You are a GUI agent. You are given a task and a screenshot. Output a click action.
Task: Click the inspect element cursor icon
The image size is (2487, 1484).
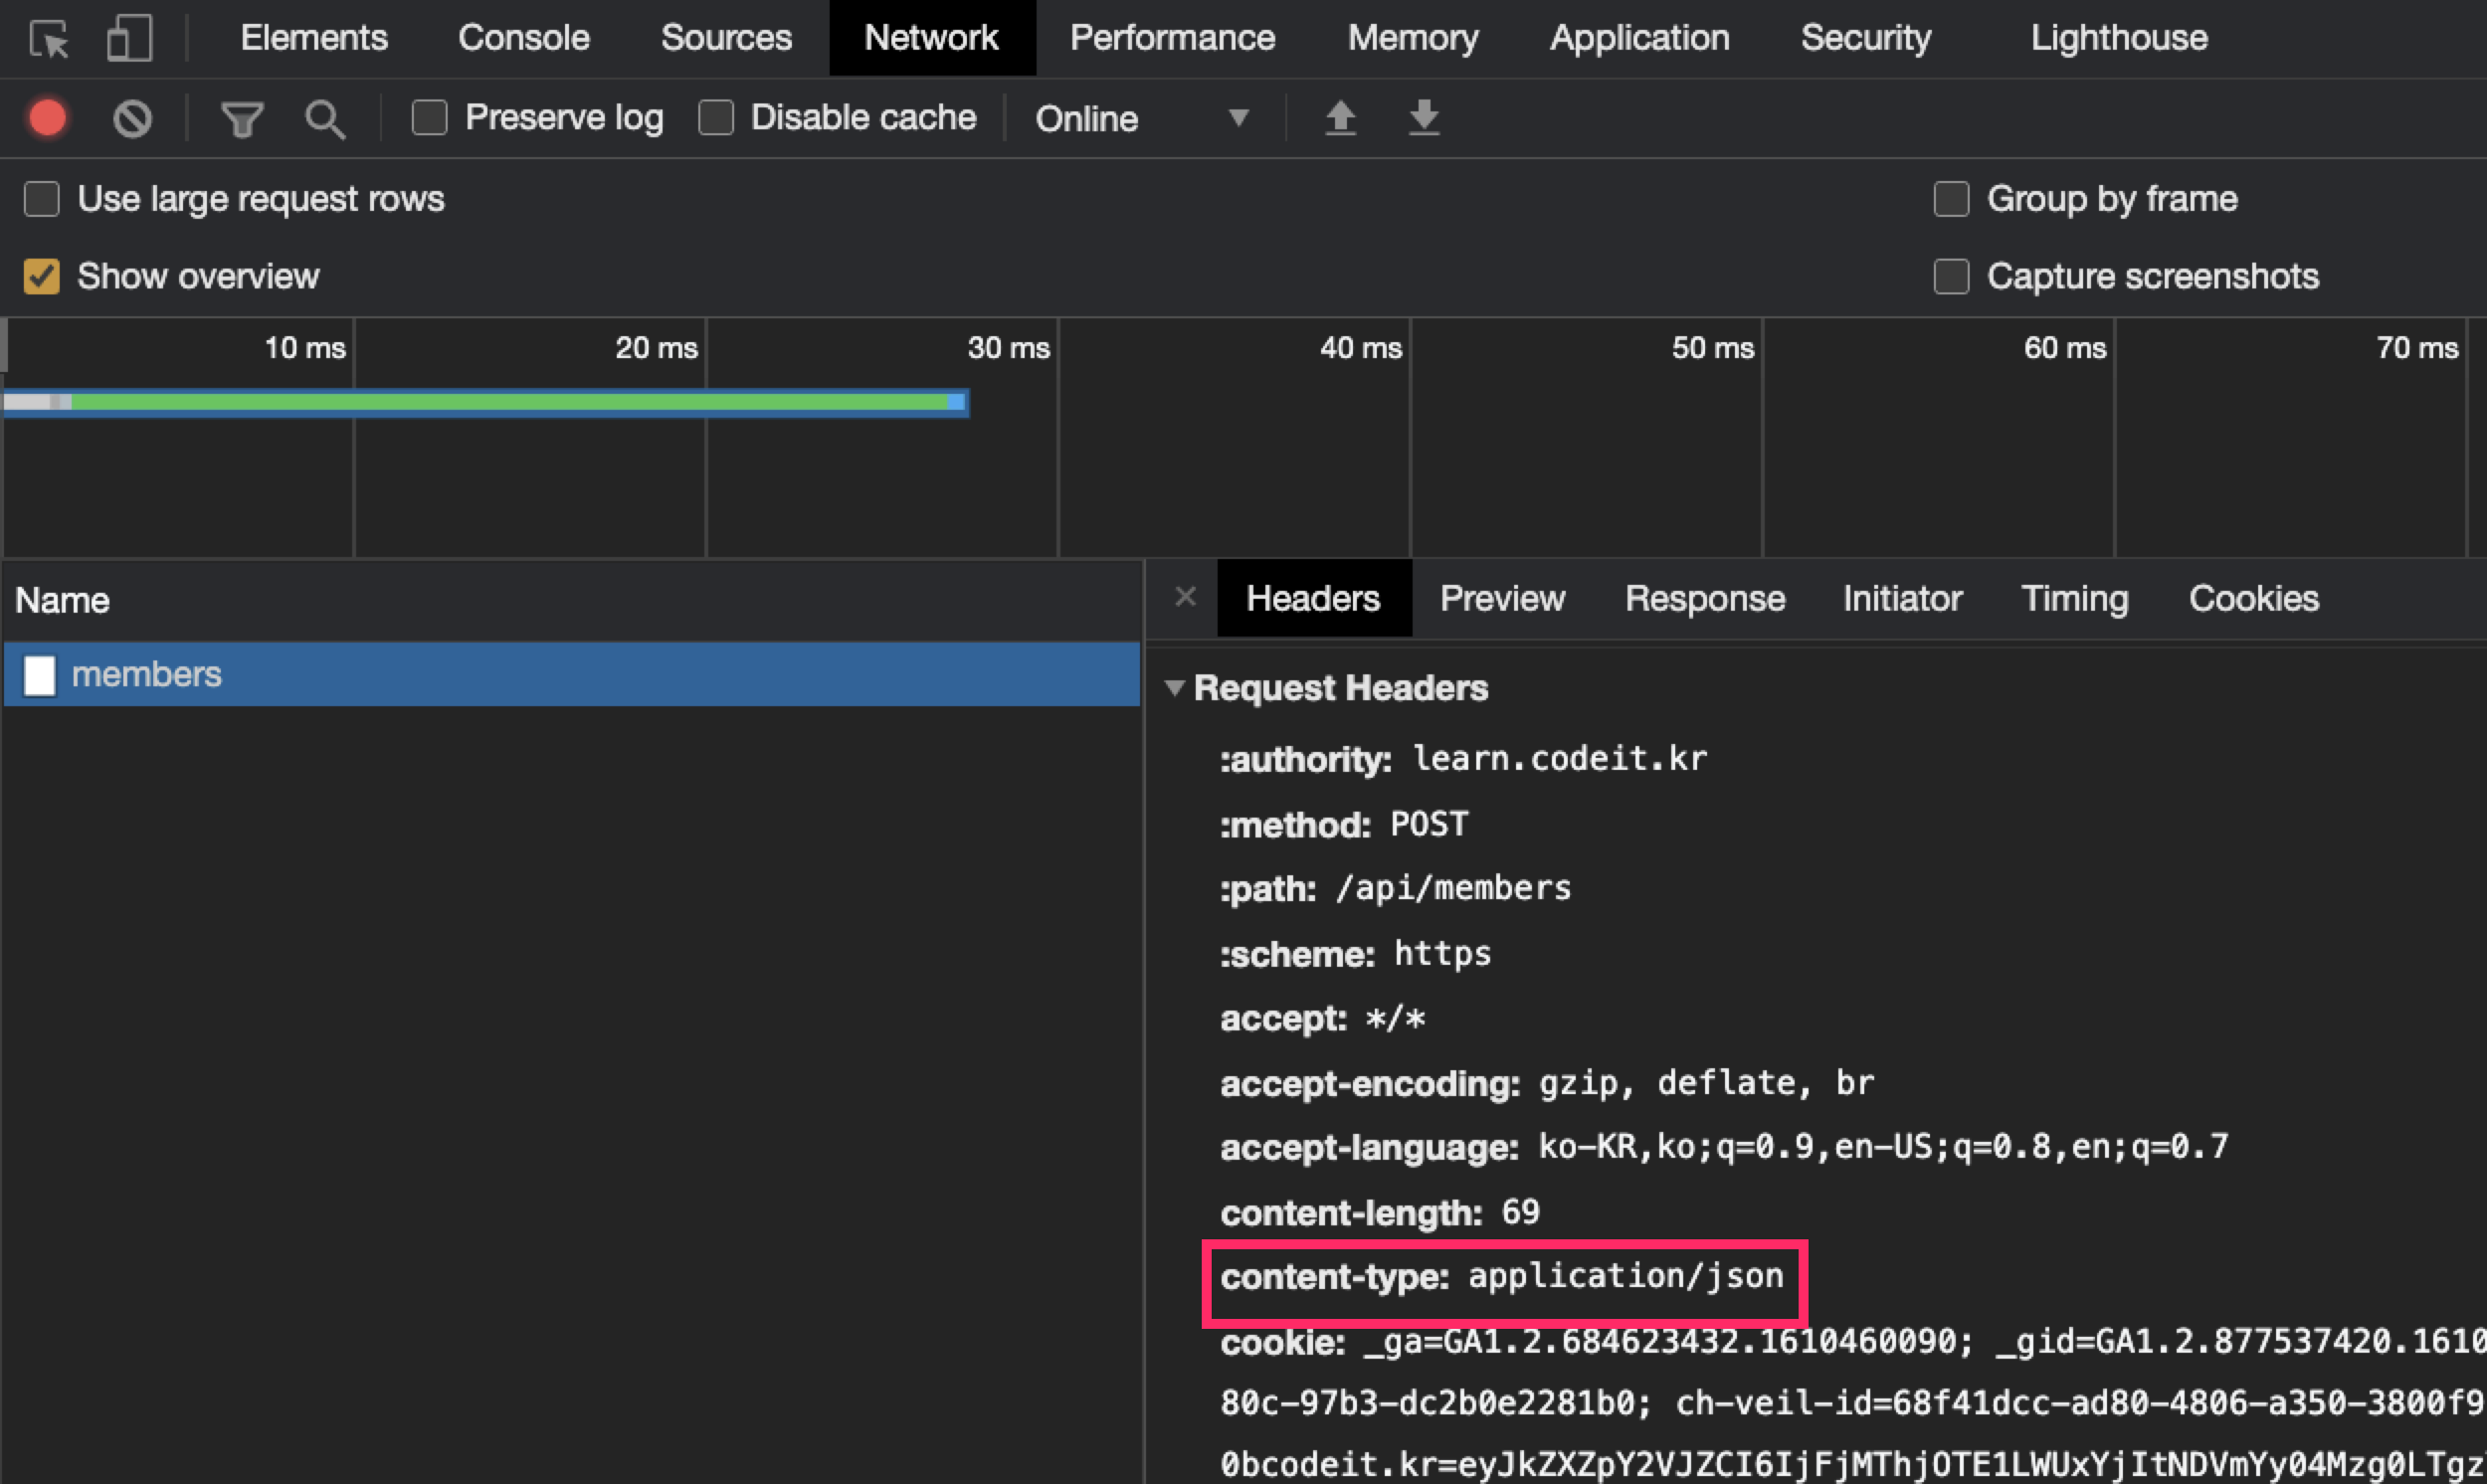[49, 39]
